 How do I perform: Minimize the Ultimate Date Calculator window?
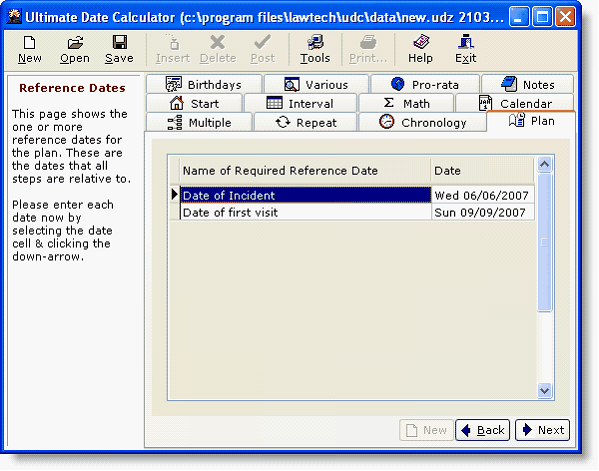tap(518, 17)
